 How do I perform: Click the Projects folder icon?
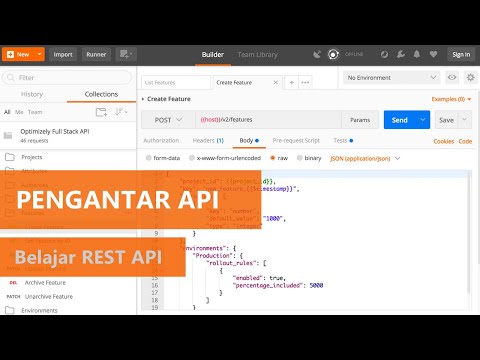[10, 157]
